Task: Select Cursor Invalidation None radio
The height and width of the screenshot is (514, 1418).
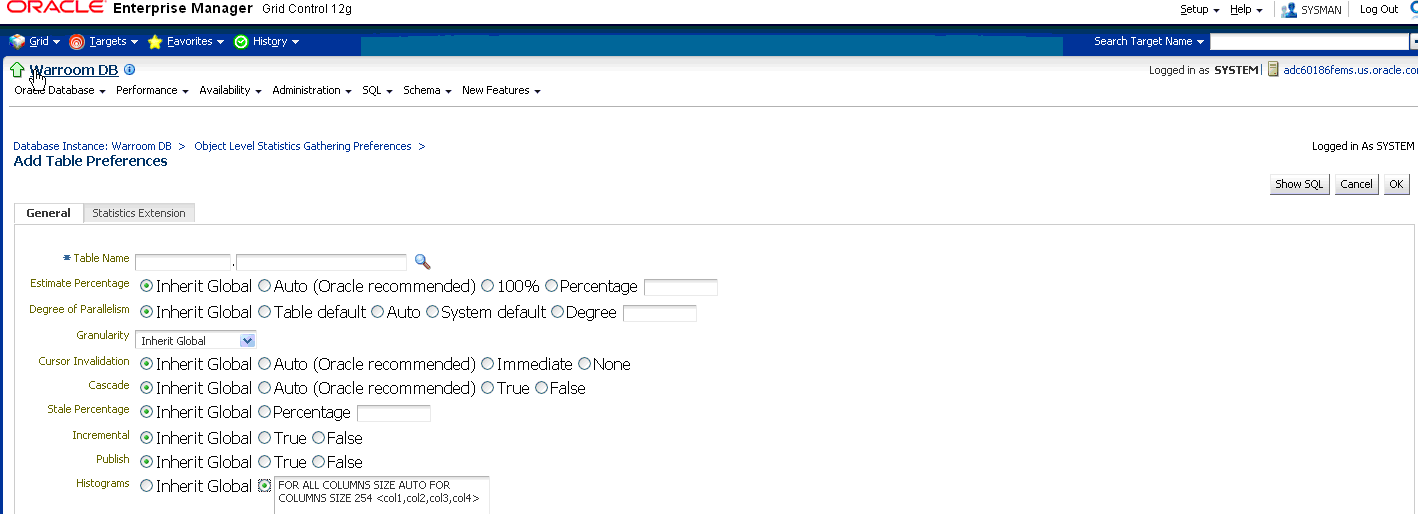Action: pyautogui.click(x=584, y=364)
